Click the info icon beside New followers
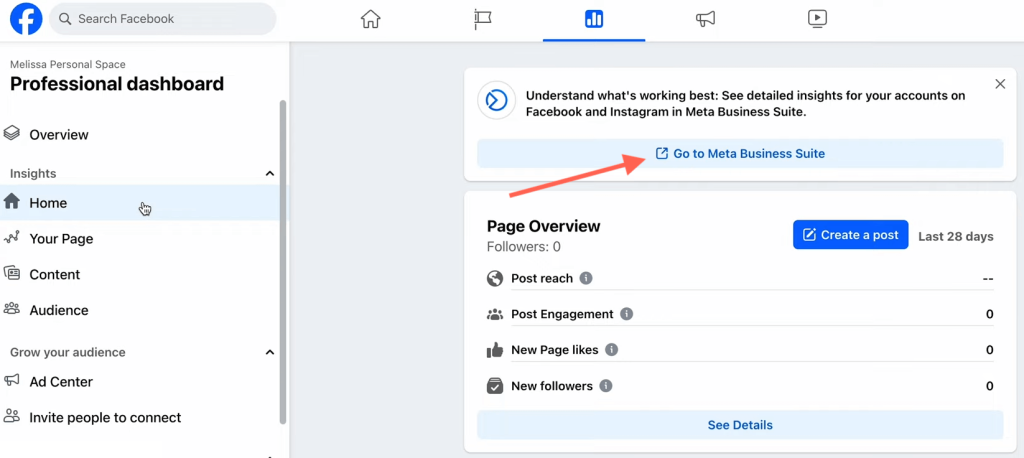This screenshot has width=1024, height=458. pyautogui.click(x=606, y=385)
